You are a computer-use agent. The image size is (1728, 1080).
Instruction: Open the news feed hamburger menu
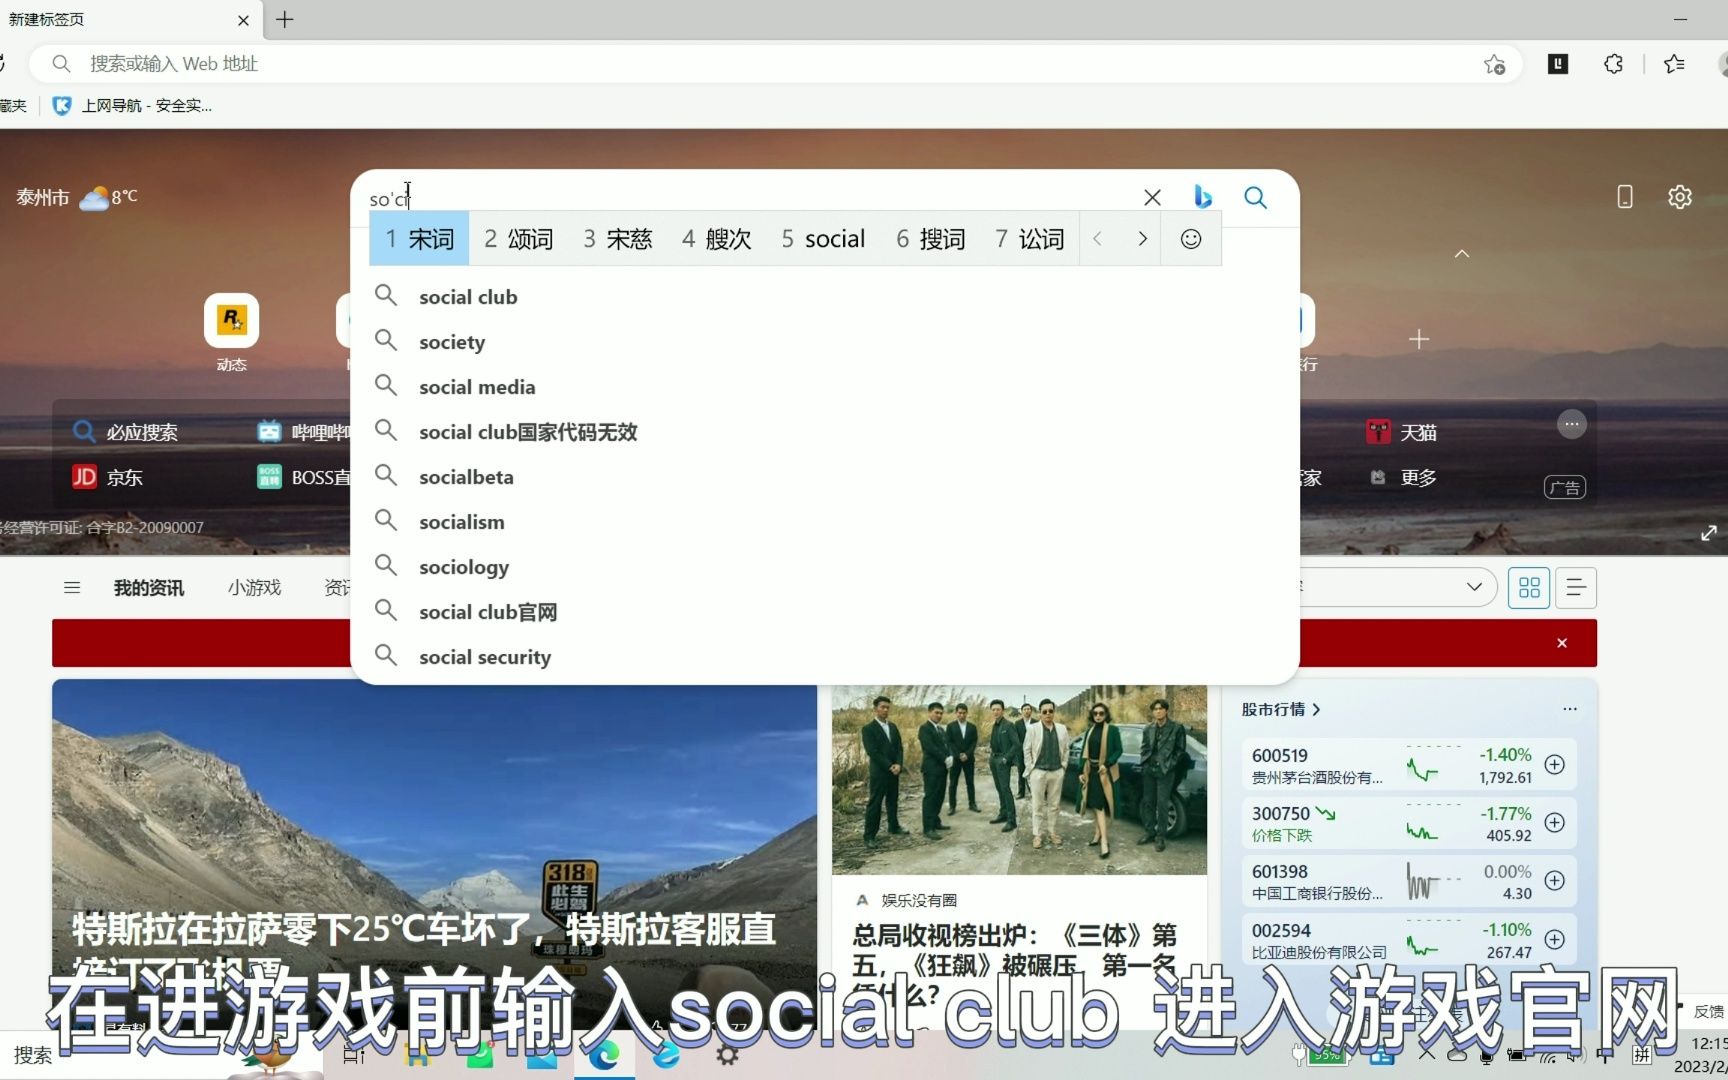72,588
